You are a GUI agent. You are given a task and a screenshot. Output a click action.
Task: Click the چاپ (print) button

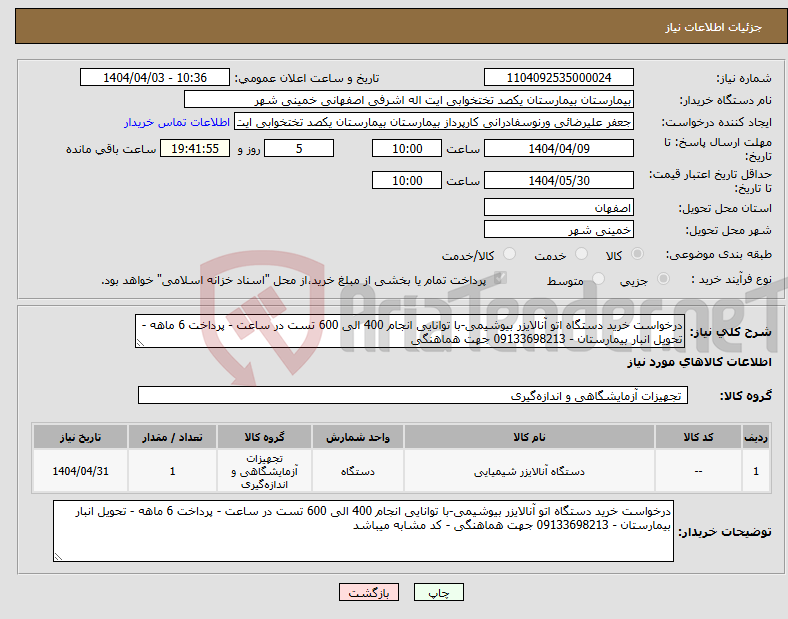pyautogui.click(x=438, y=592)
